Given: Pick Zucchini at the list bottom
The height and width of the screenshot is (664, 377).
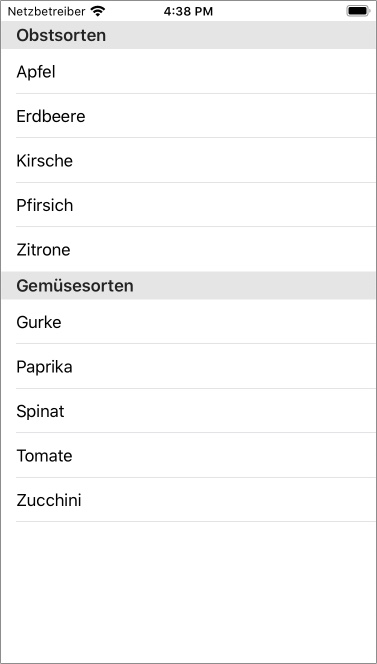Looking at the screenshot, I should tap(188, 500).
